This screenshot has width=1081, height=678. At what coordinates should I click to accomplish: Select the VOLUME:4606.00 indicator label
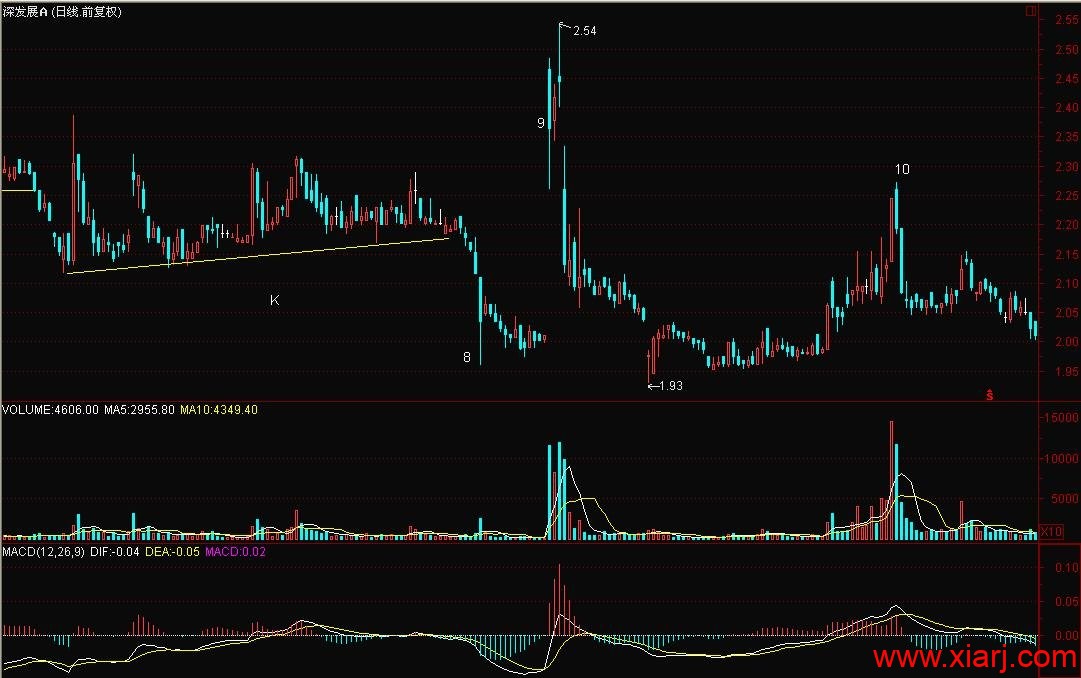50,410
